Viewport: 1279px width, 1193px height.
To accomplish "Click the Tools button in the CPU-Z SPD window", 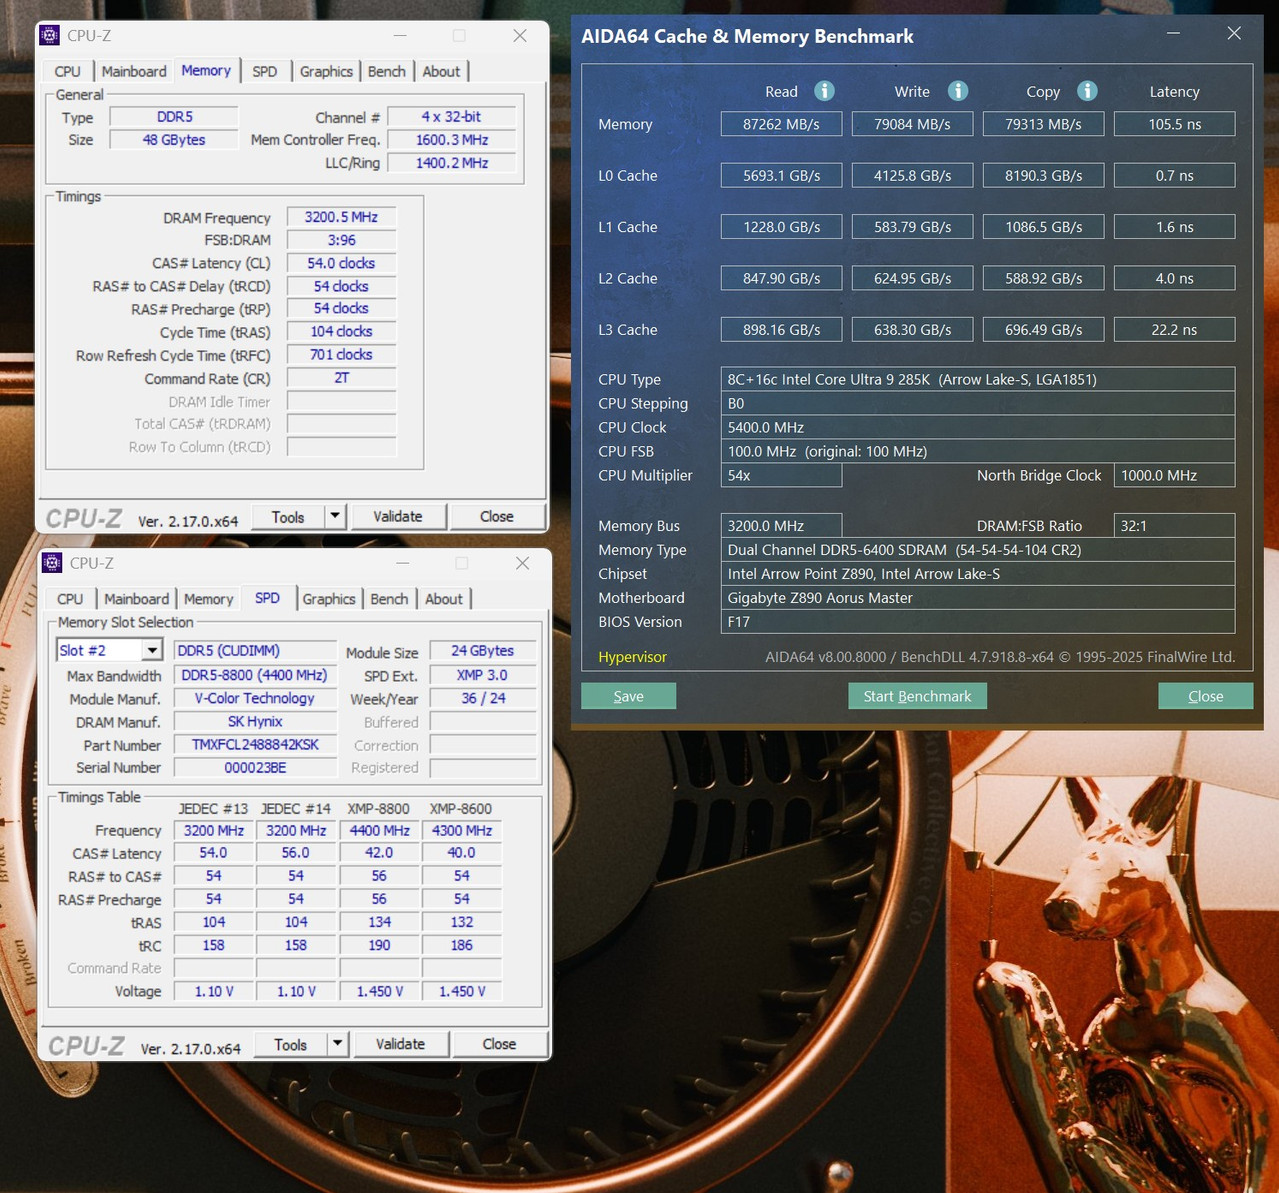I will pos(290,1045).
